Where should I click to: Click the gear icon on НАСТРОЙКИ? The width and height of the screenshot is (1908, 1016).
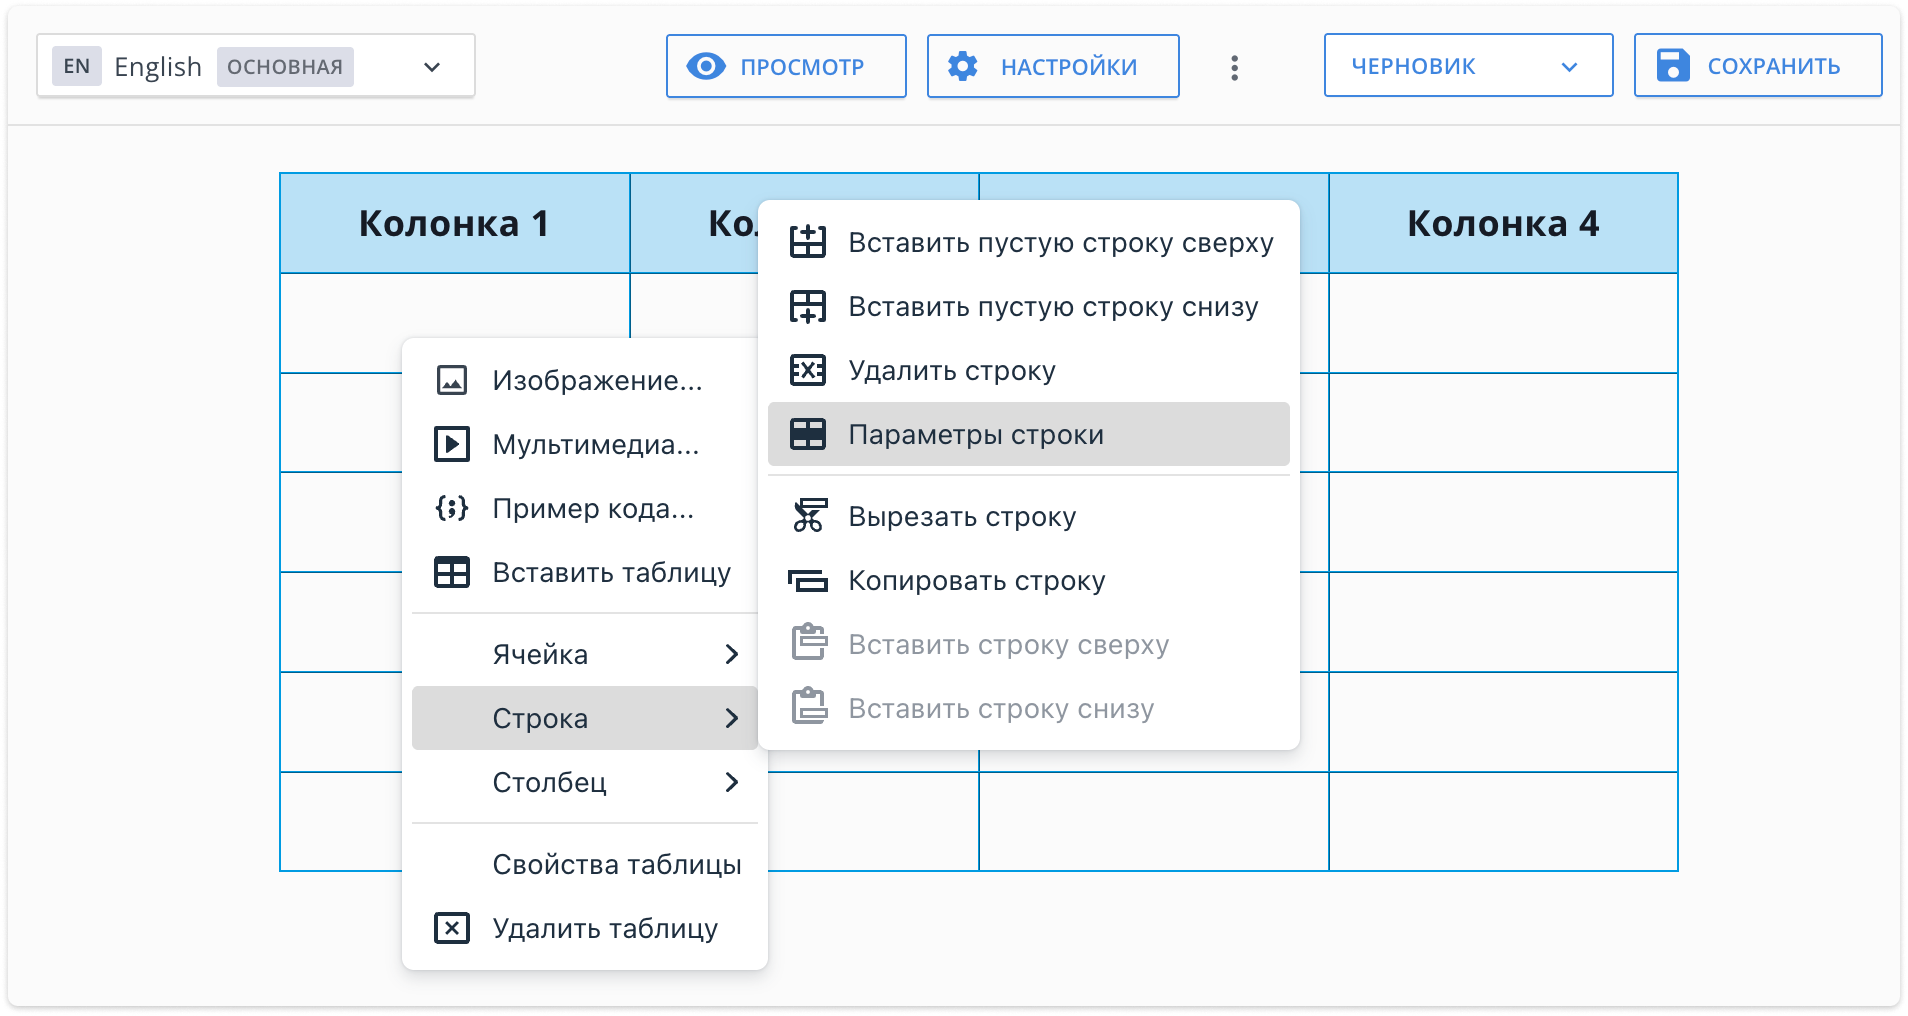[x=963, y=66]
